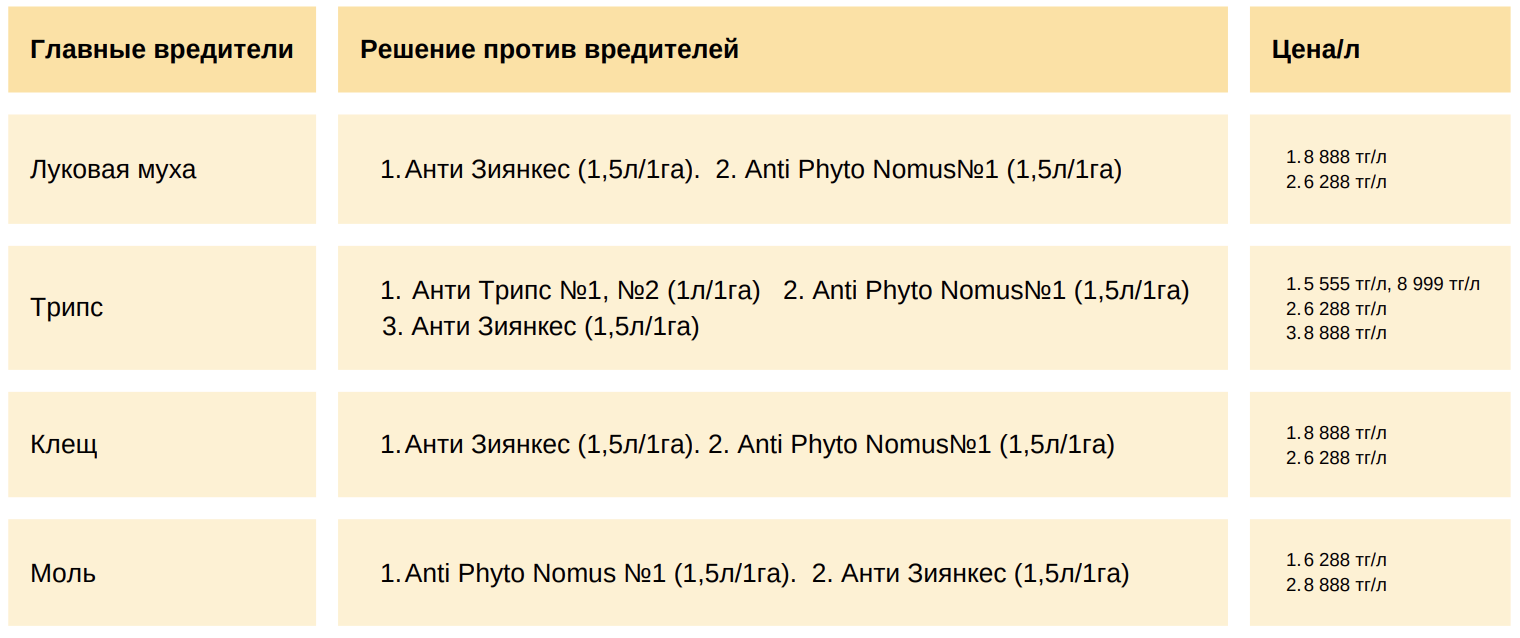Click "3. Анти Зиянкес (1,5л/1га)" in Трипс row
The image size is (1520, 638).
coord(541,326)
